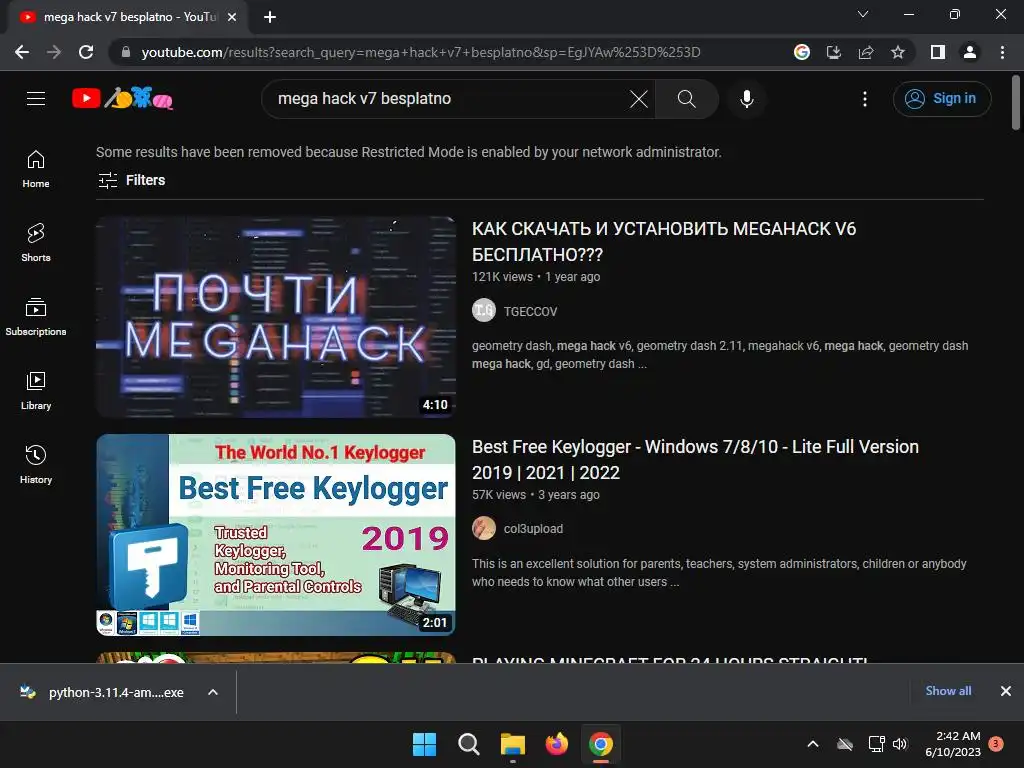The width and height of the screenshot is (1024, 768).
Task: Open Library in the sidebar
Action: [x=36, y=390]
